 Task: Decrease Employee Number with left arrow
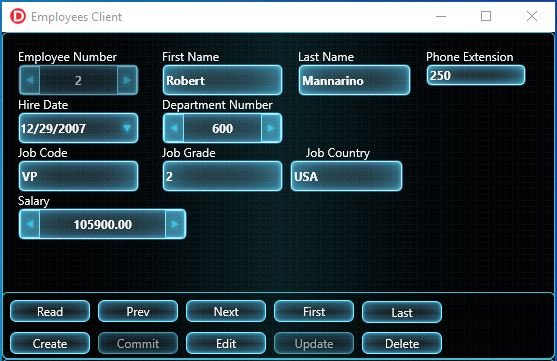(30, 80)
